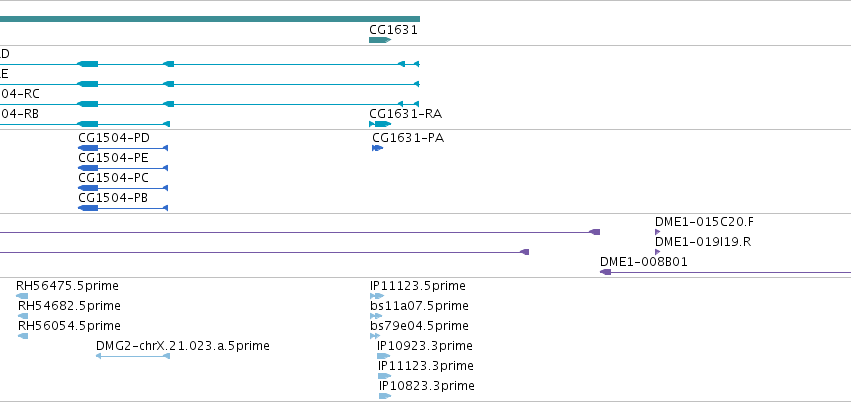This screenshot has height=402, width=851.
Task: Click the DMG2-chrX.21.023.a.5prime feature line
Action: [x=133, y=356]
